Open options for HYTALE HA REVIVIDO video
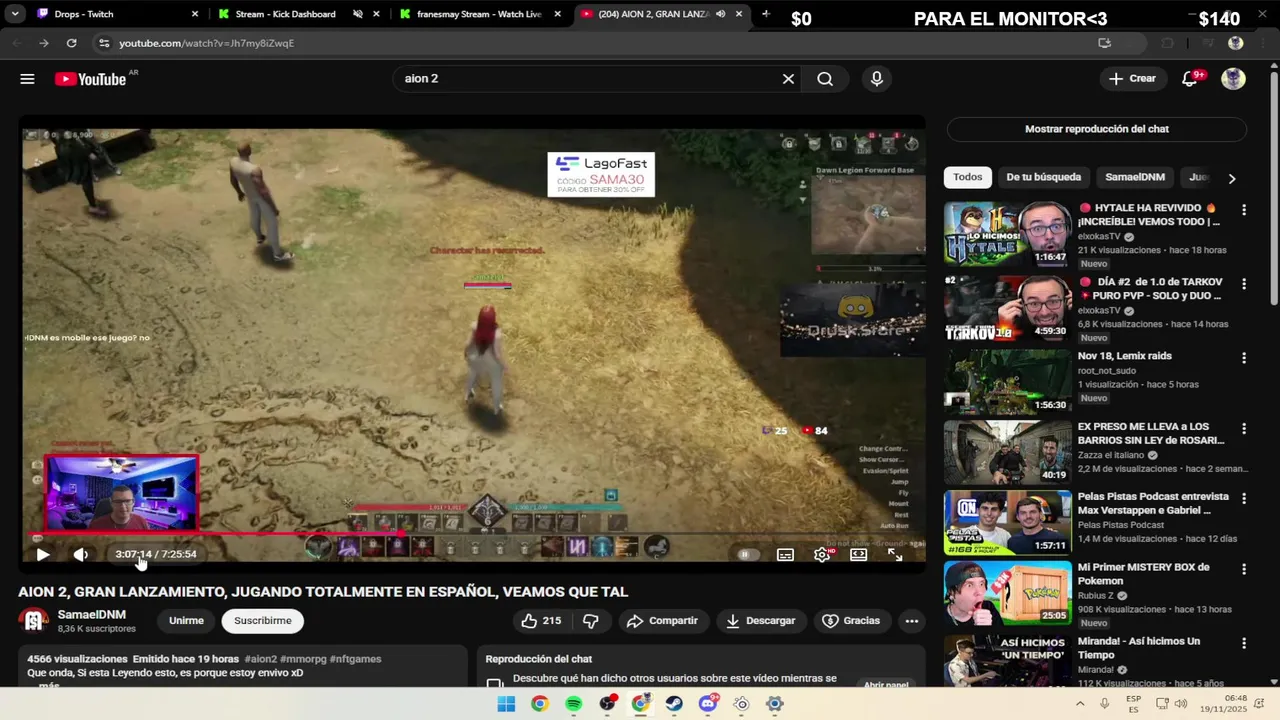 [x=1244, y=210]
